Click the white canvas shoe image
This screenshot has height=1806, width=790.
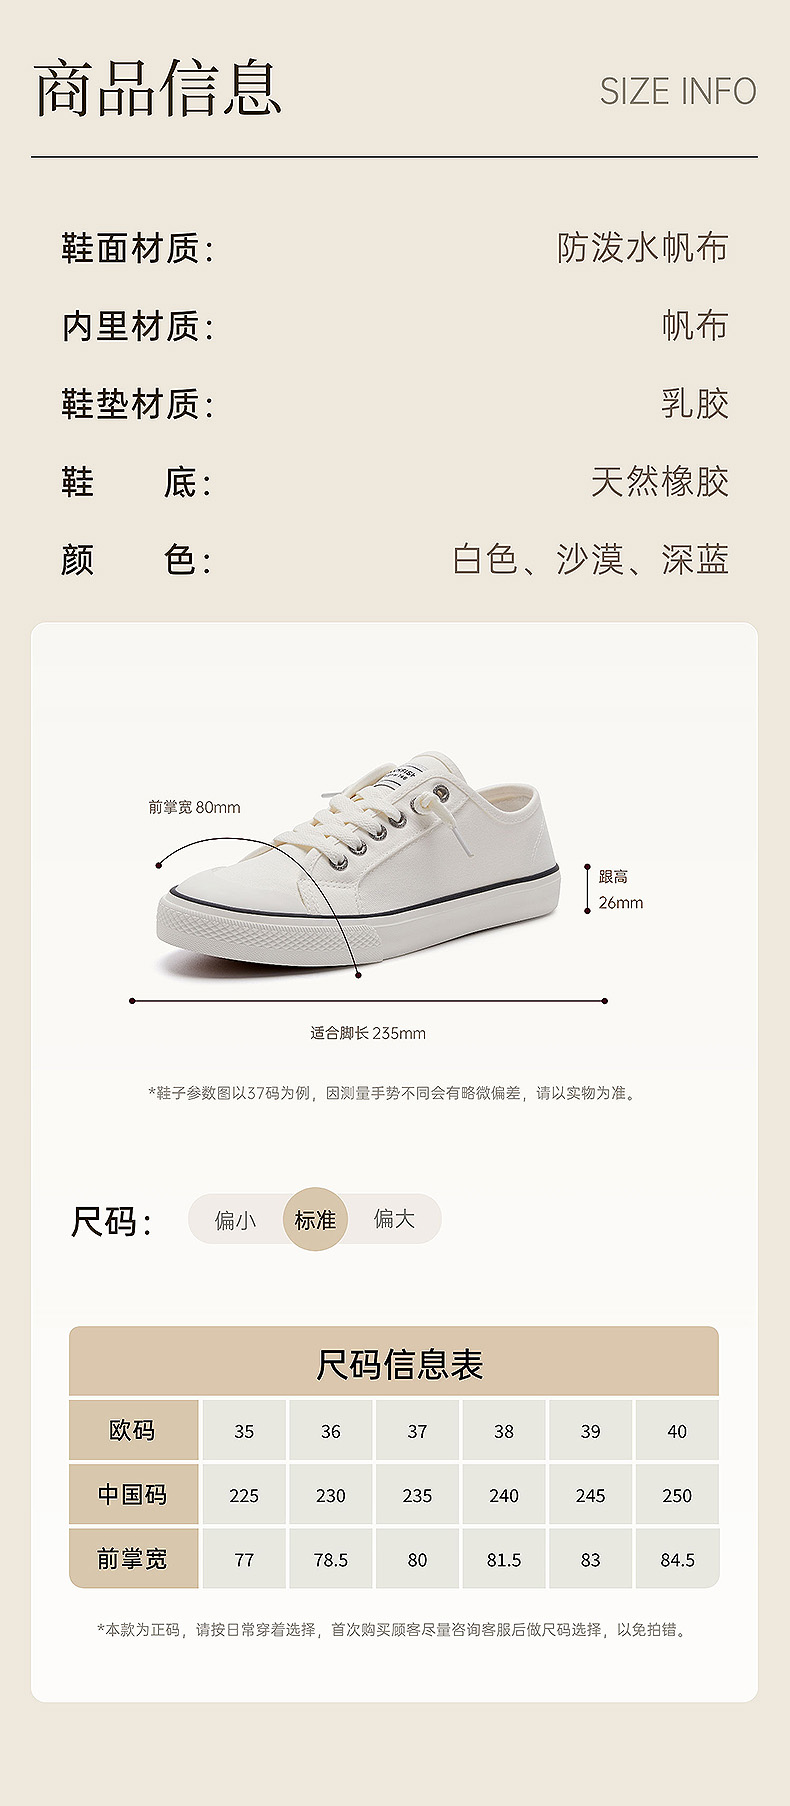(x=357, y=862)
